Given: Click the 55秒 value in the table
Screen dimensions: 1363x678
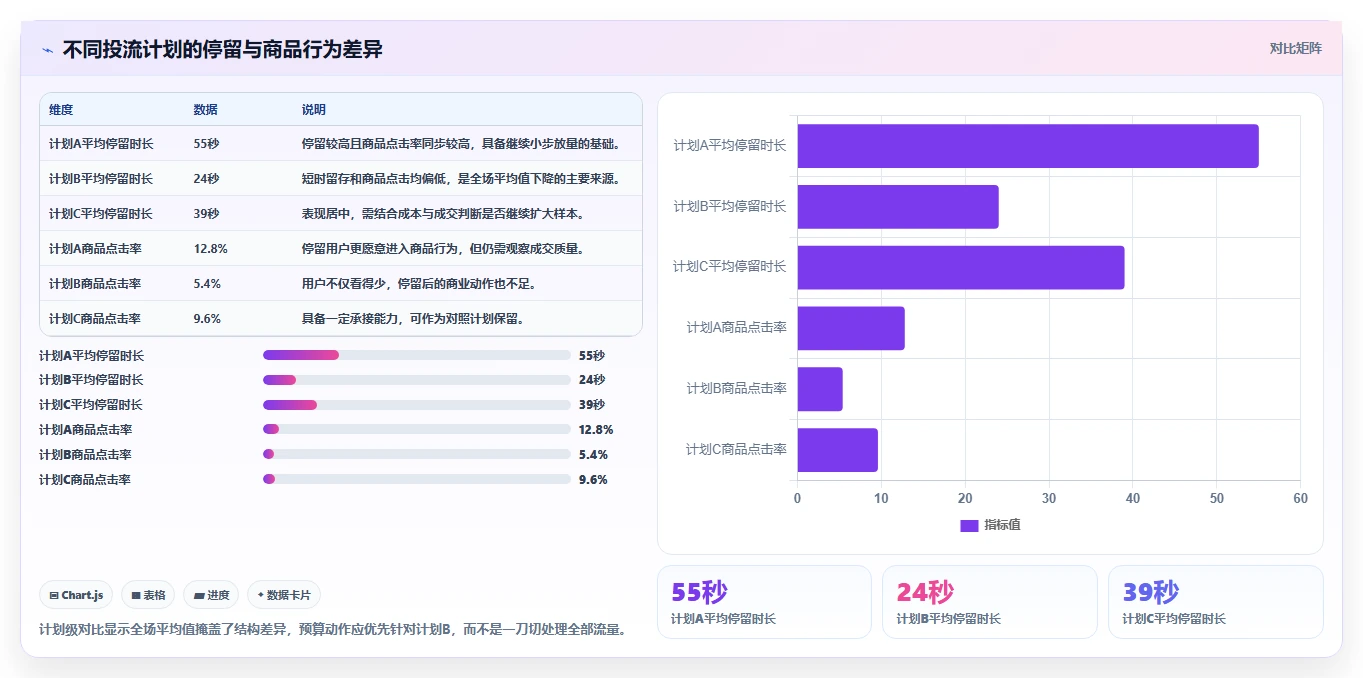Looking at the screenshot, I should point(206,144).
